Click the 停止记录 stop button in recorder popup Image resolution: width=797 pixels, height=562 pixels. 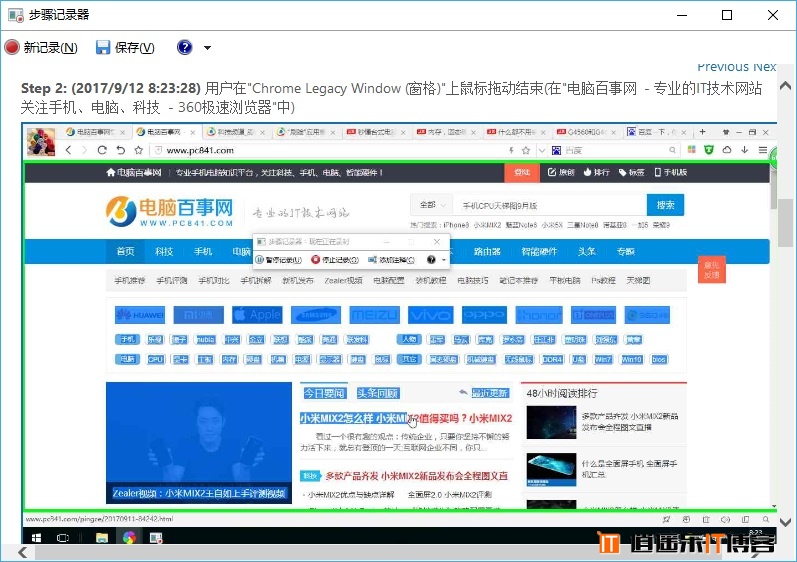tap(335, 260)
